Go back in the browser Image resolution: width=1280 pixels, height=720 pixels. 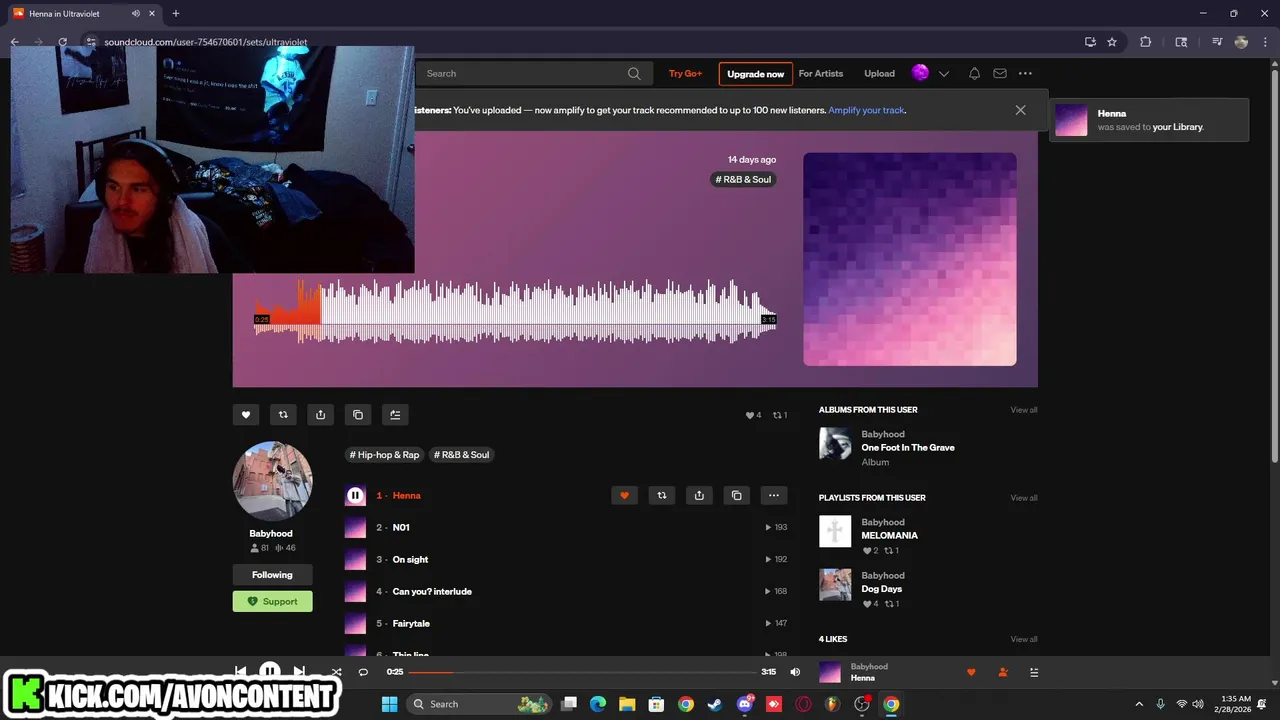[15, 42]
